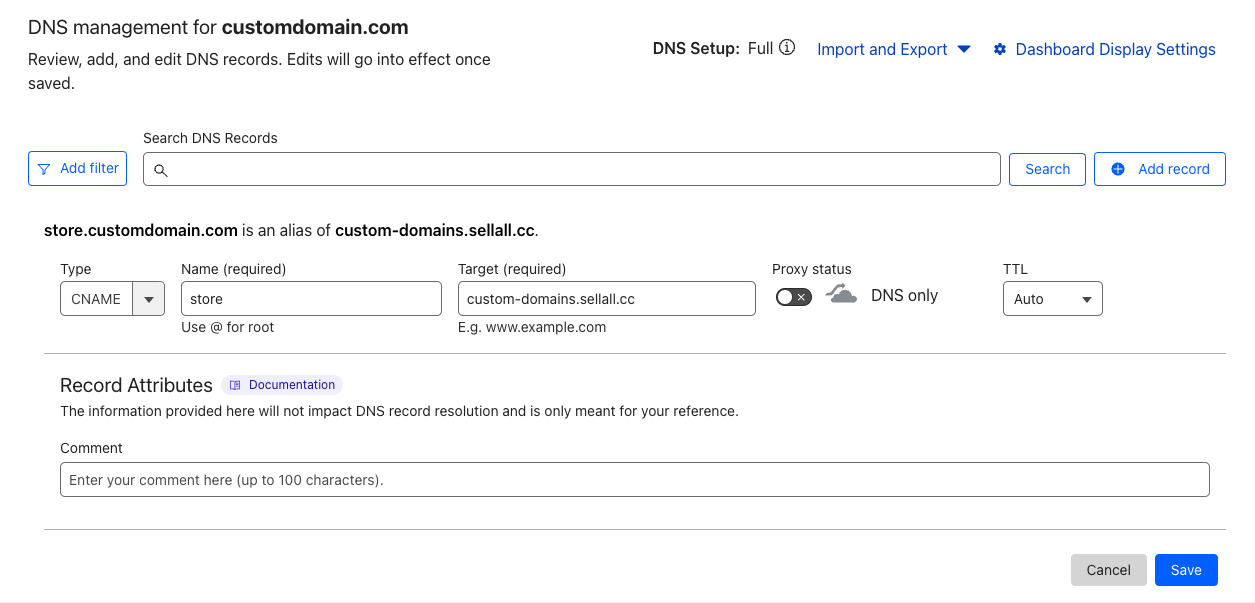Open the Documentation link for Record Attributes

[x=291, y=385]
